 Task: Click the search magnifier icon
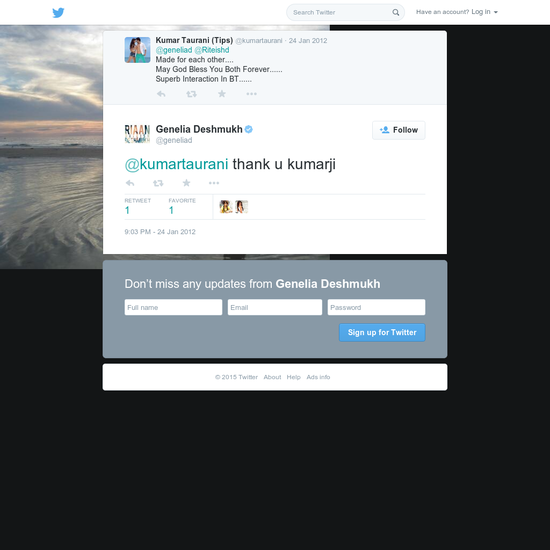(395, 12)
